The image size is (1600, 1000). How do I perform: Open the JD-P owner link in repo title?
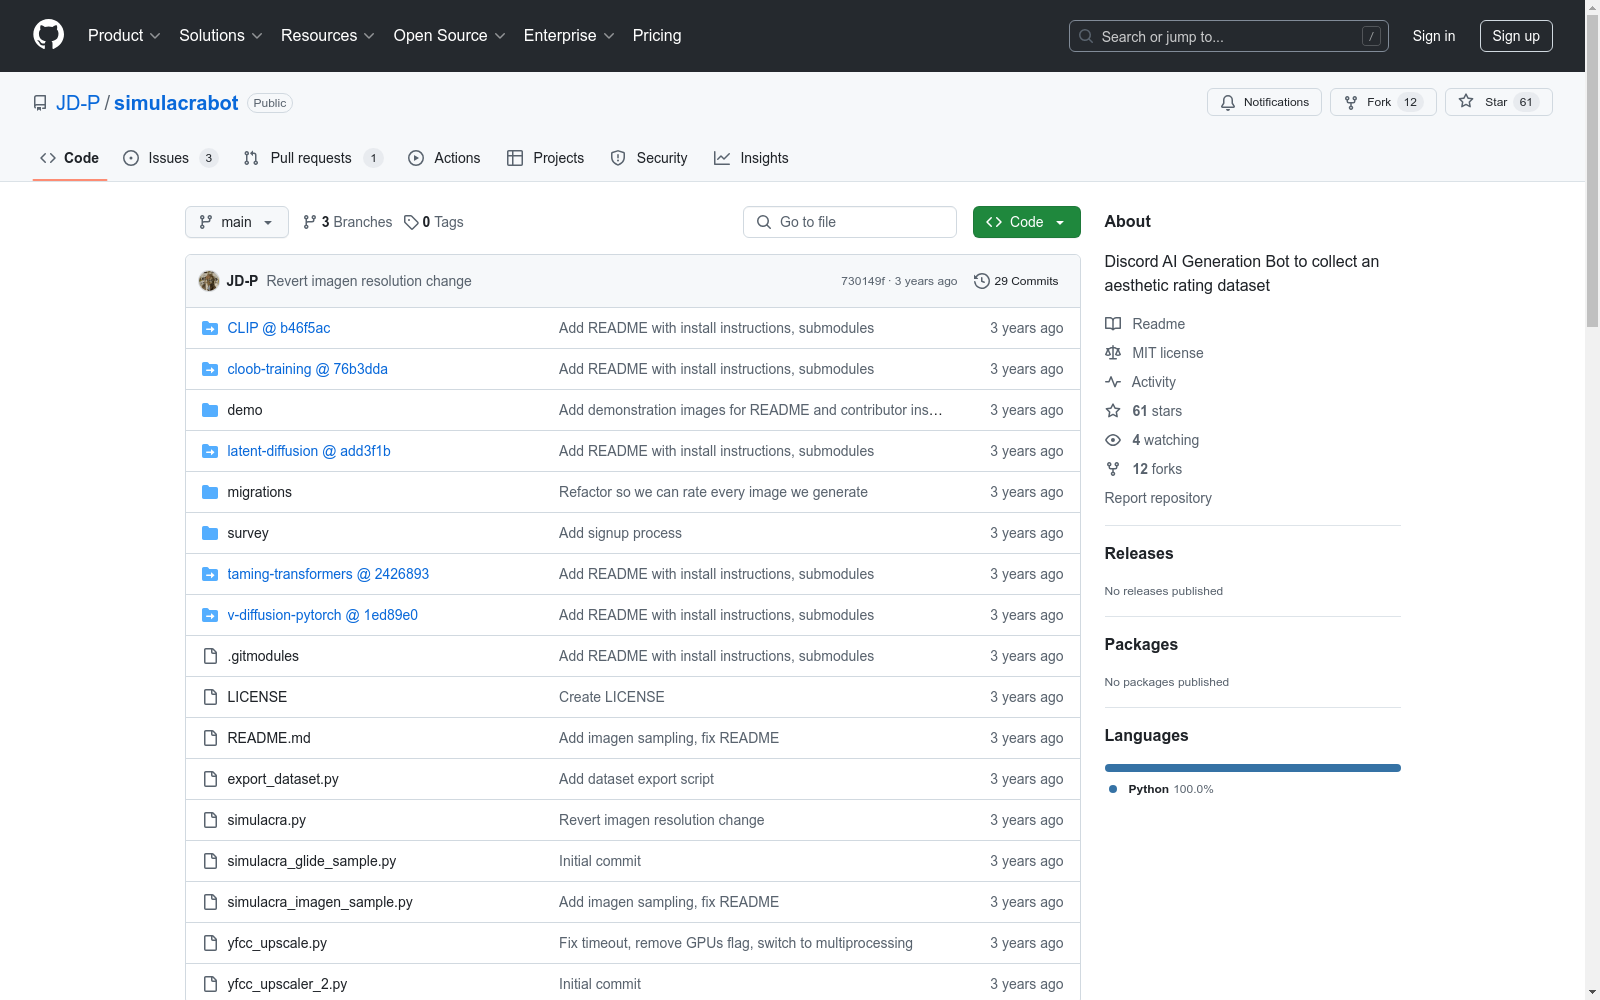point(78,103)
